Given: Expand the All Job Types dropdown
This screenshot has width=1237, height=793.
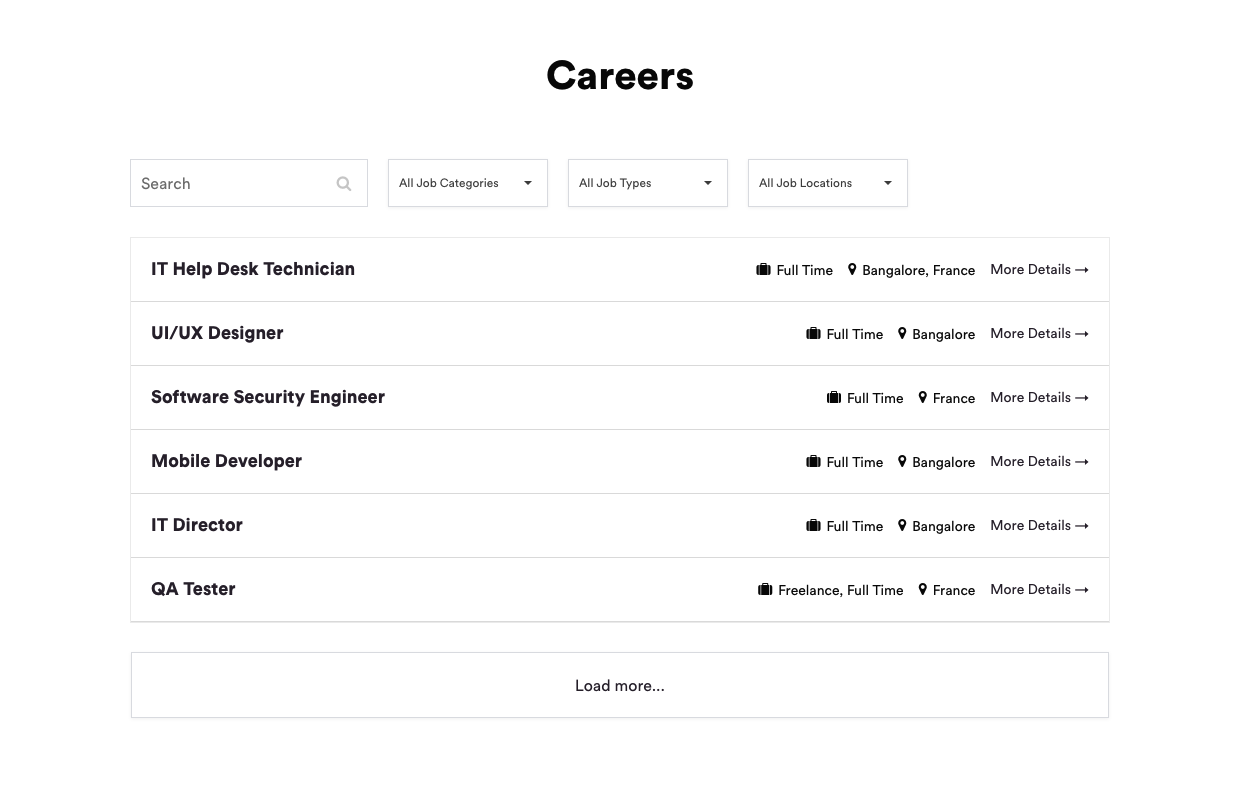Looking at the screenshot, I should pyautogui.click(x=647, y=183).
